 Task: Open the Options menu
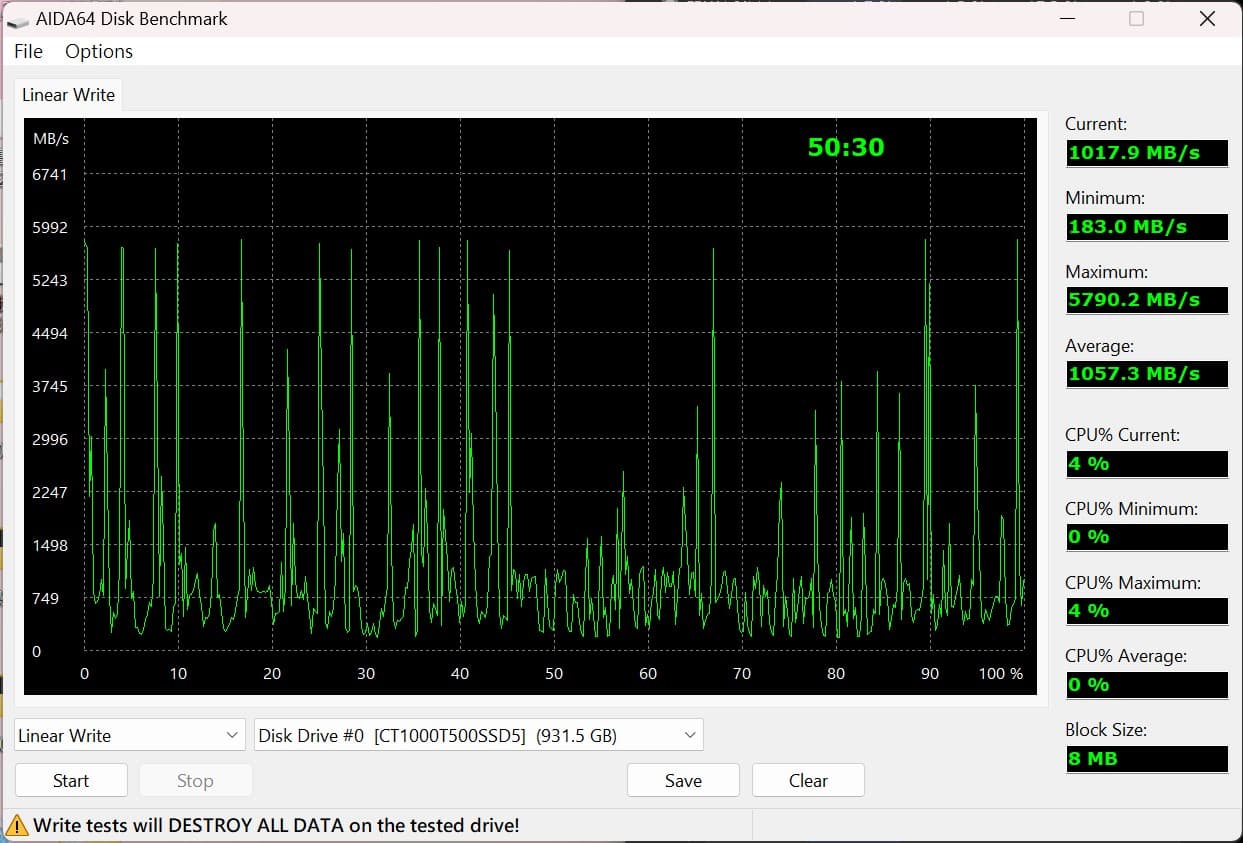(x=99, y=51)
